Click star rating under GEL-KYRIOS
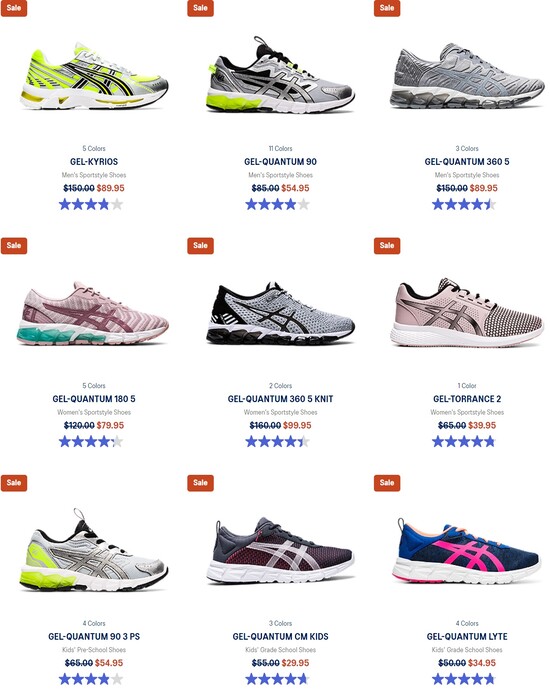The image size is (550, 693). click(91, 205)
